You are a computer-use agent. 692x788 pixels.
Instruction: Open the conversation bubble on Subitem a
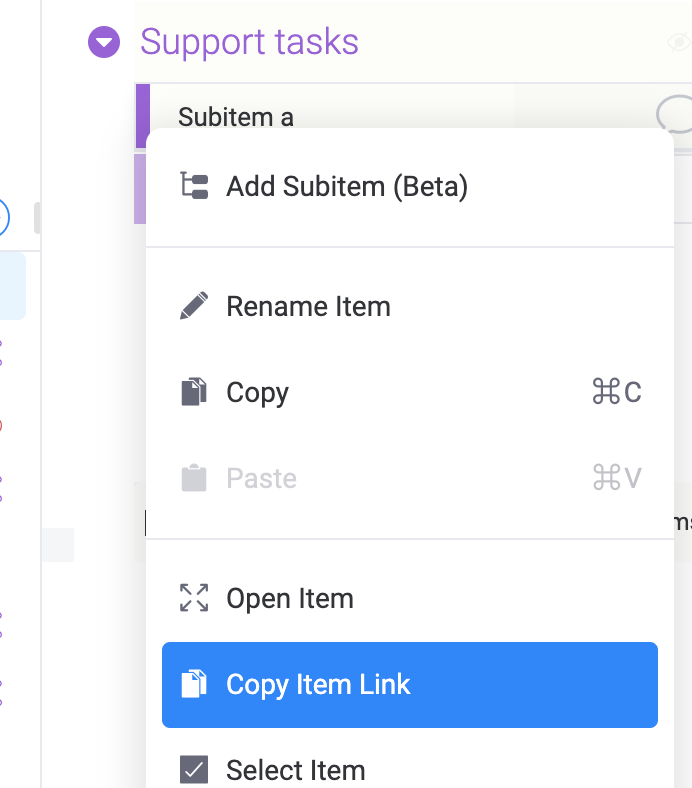tap(675, 114)
